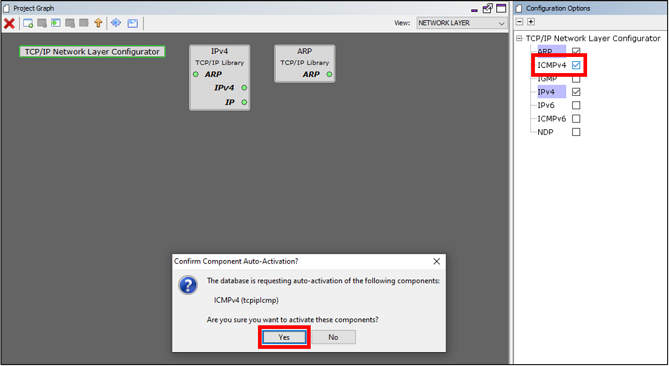Select the NDP tree item label
Screen dimensions: 669x366
click(545, 132)
